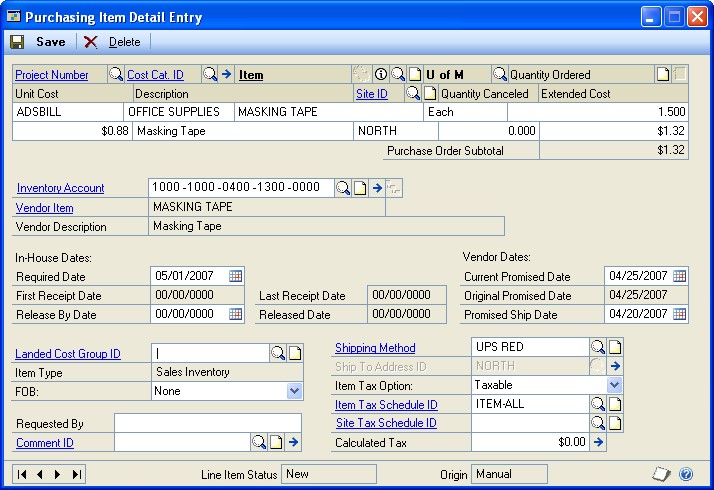Click Comment ID expansion arrow

coord(293,442)
